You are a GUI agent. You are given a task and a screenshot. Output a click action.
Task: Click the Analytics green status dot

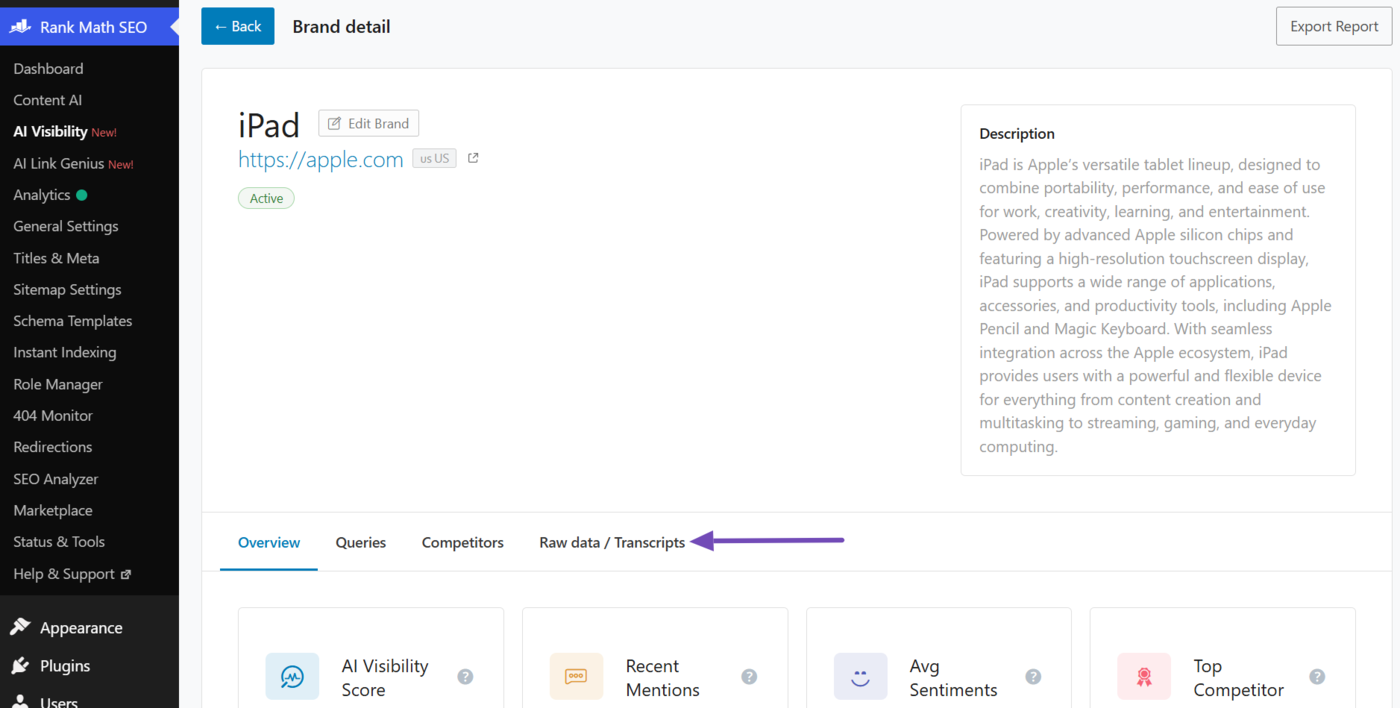82,195
